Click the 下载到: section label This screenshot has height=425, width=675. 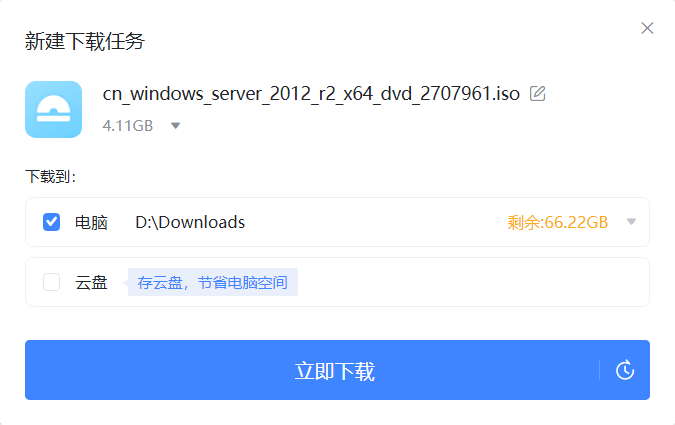(x=51, y=177)
